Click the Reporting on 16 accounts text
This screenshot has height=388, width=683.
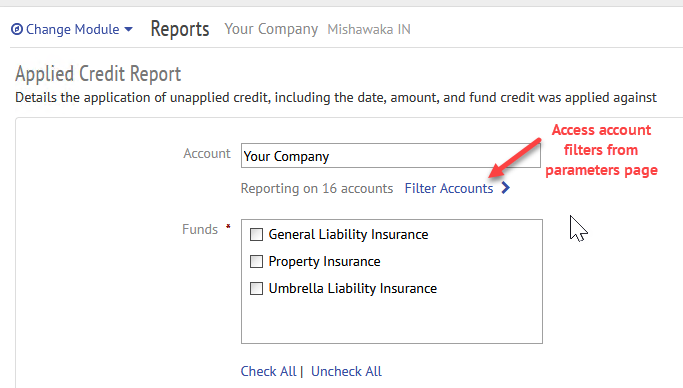[x=317, y=188]
